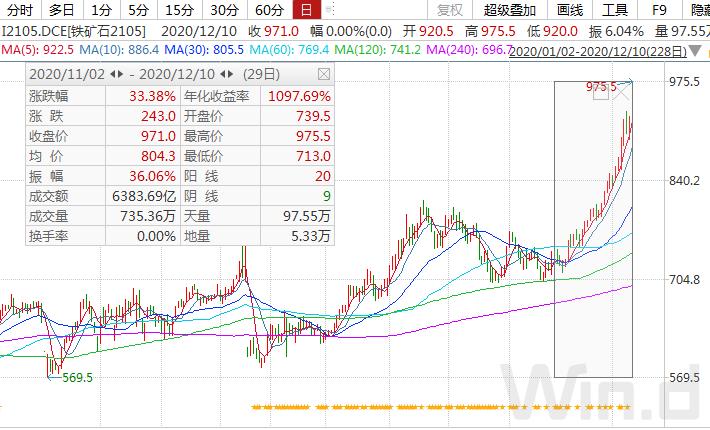Step the 2020/11/02 start date forward
Screen dimensions: 710x430
(x=120, y=74)
